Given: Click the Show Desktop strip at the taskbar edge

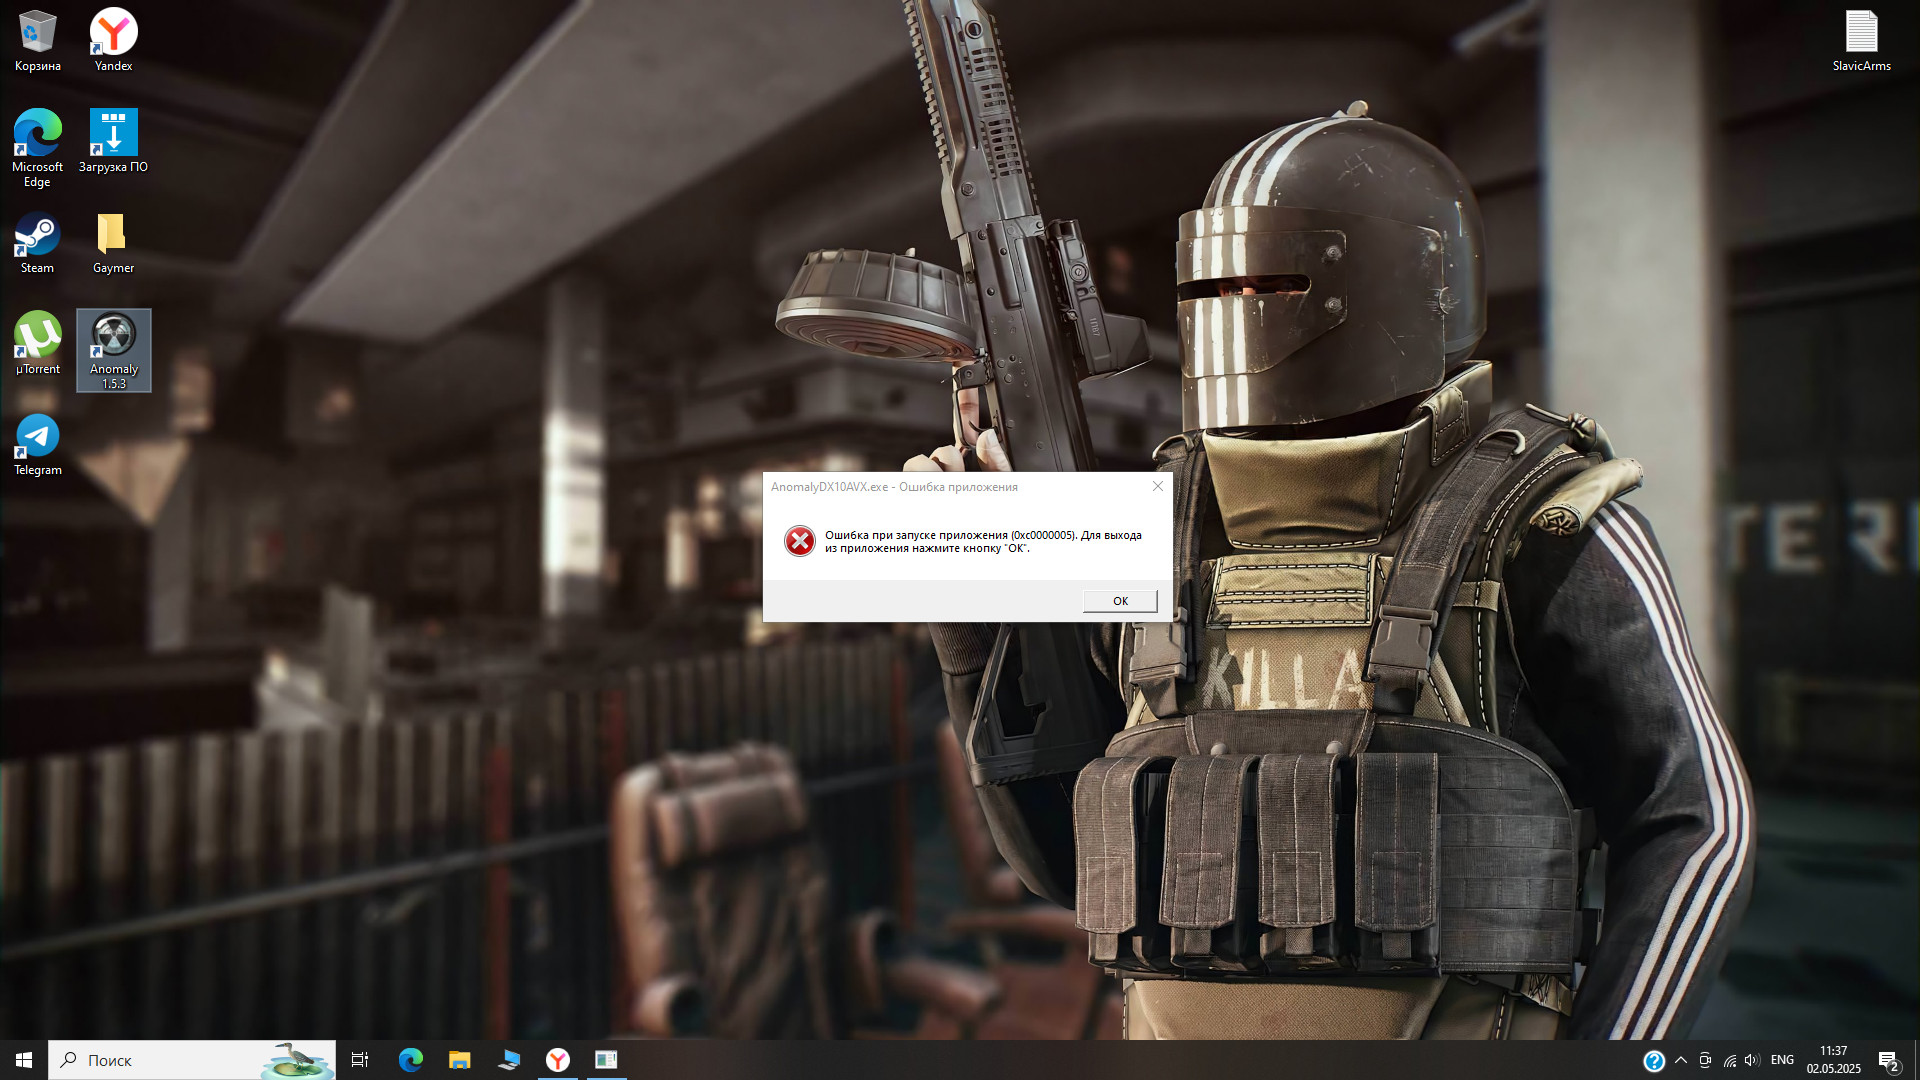Looking at the screenshot, I should coord(1916,1060).
